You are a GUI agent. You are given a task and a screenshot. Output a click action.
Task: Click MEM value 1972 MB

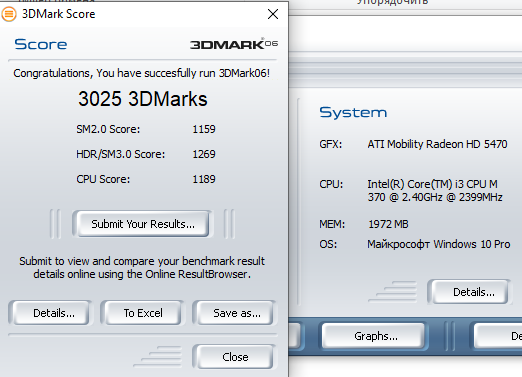[388, 224]
